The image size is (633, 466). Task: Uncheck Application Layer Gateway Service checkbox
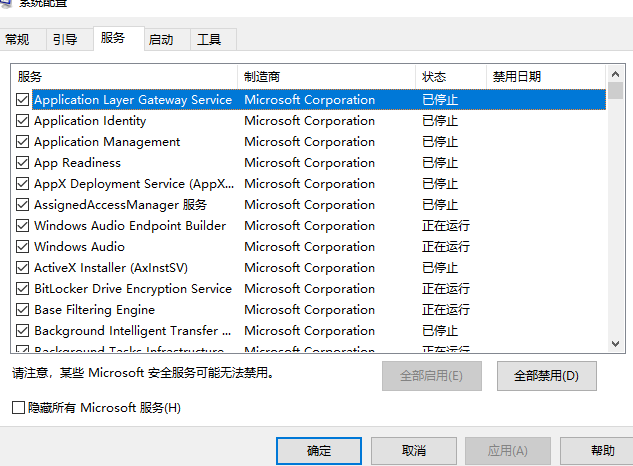(23, 100)
